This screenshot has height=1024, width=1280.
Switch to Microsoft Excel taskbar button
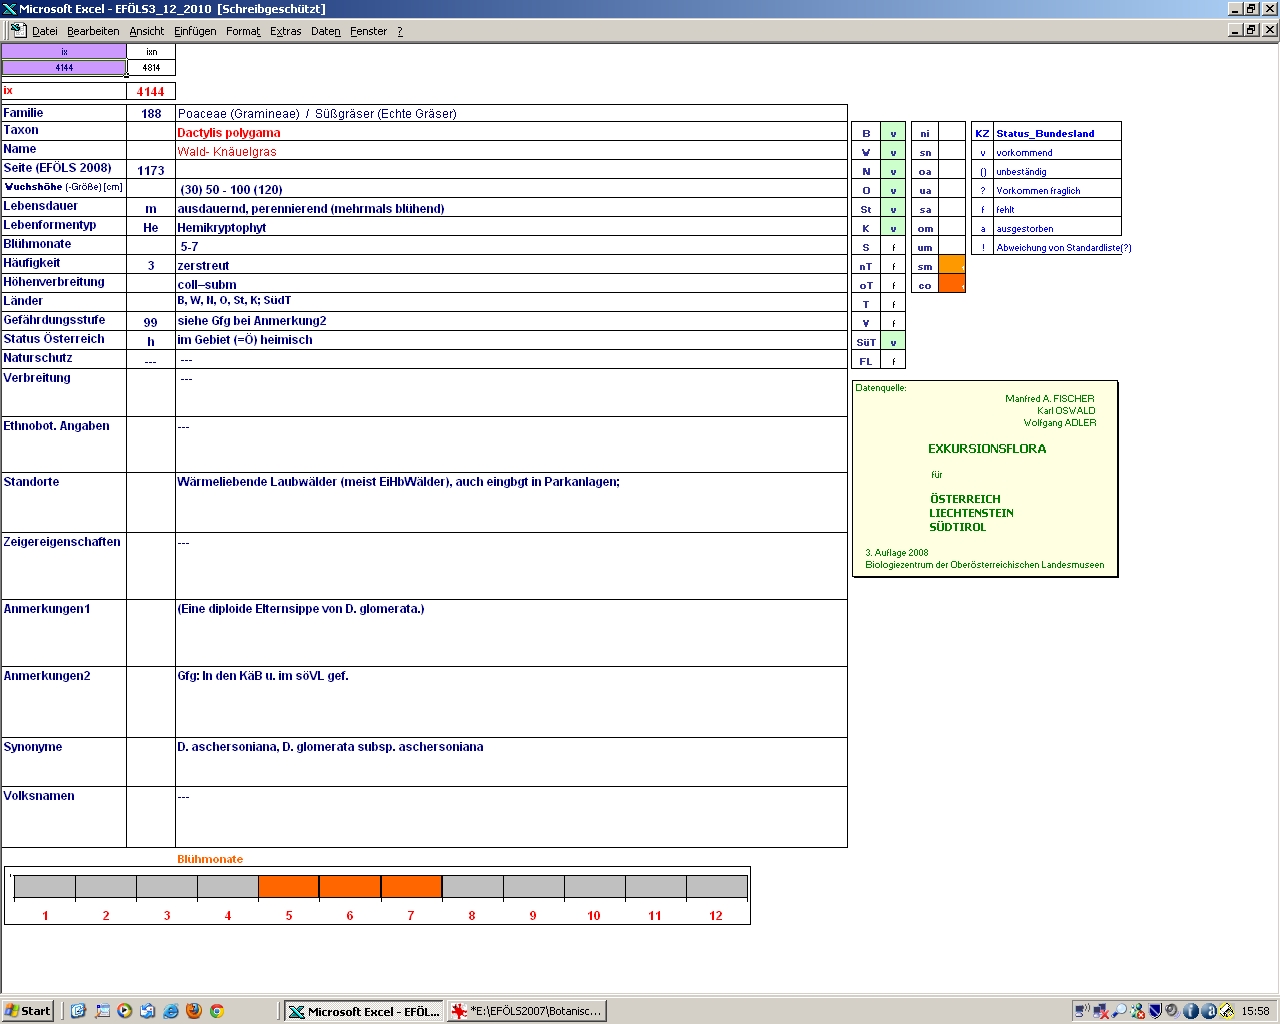[363, 1011]
